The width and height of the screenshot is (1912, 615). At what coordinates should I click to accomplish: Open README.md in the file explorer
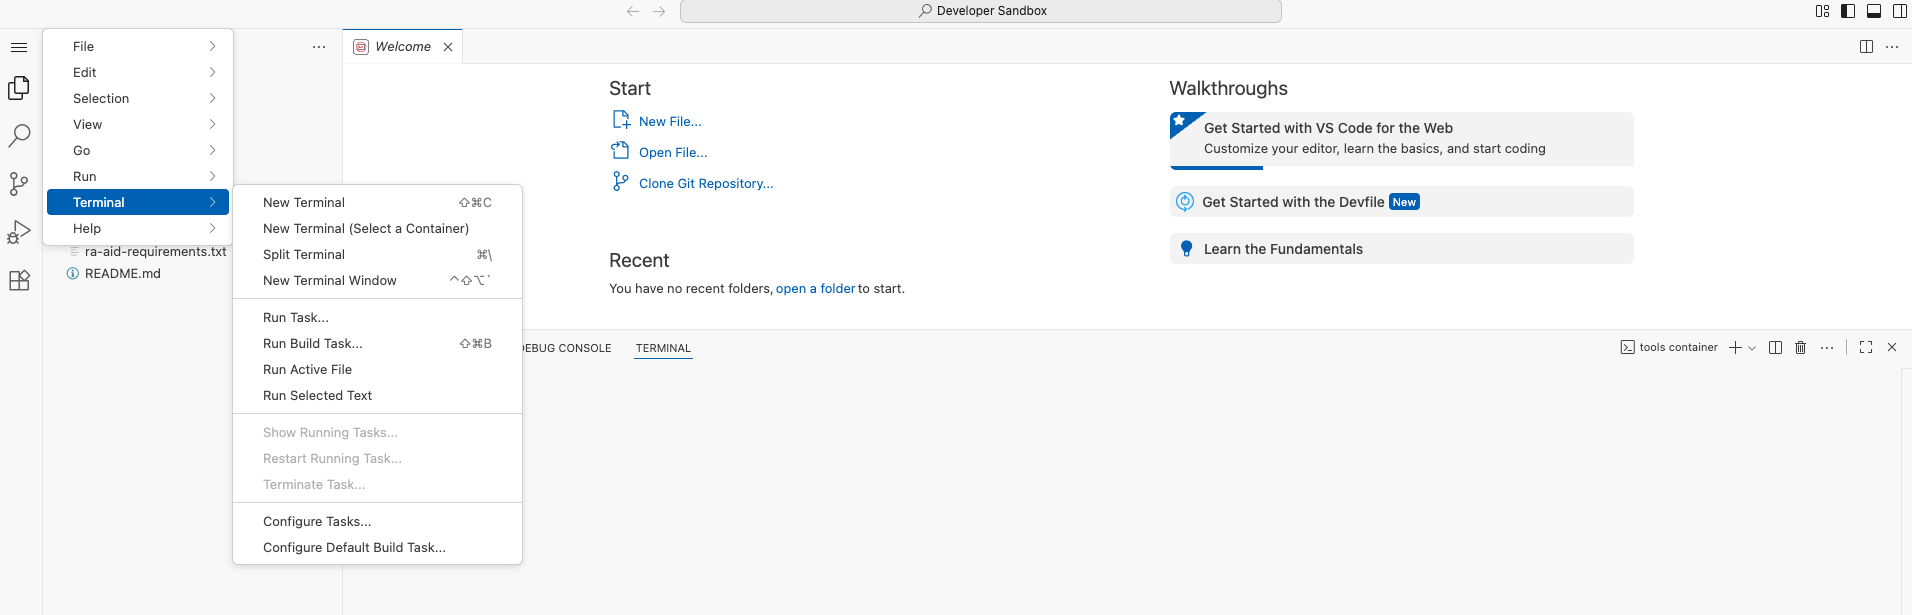click(122, 273)
